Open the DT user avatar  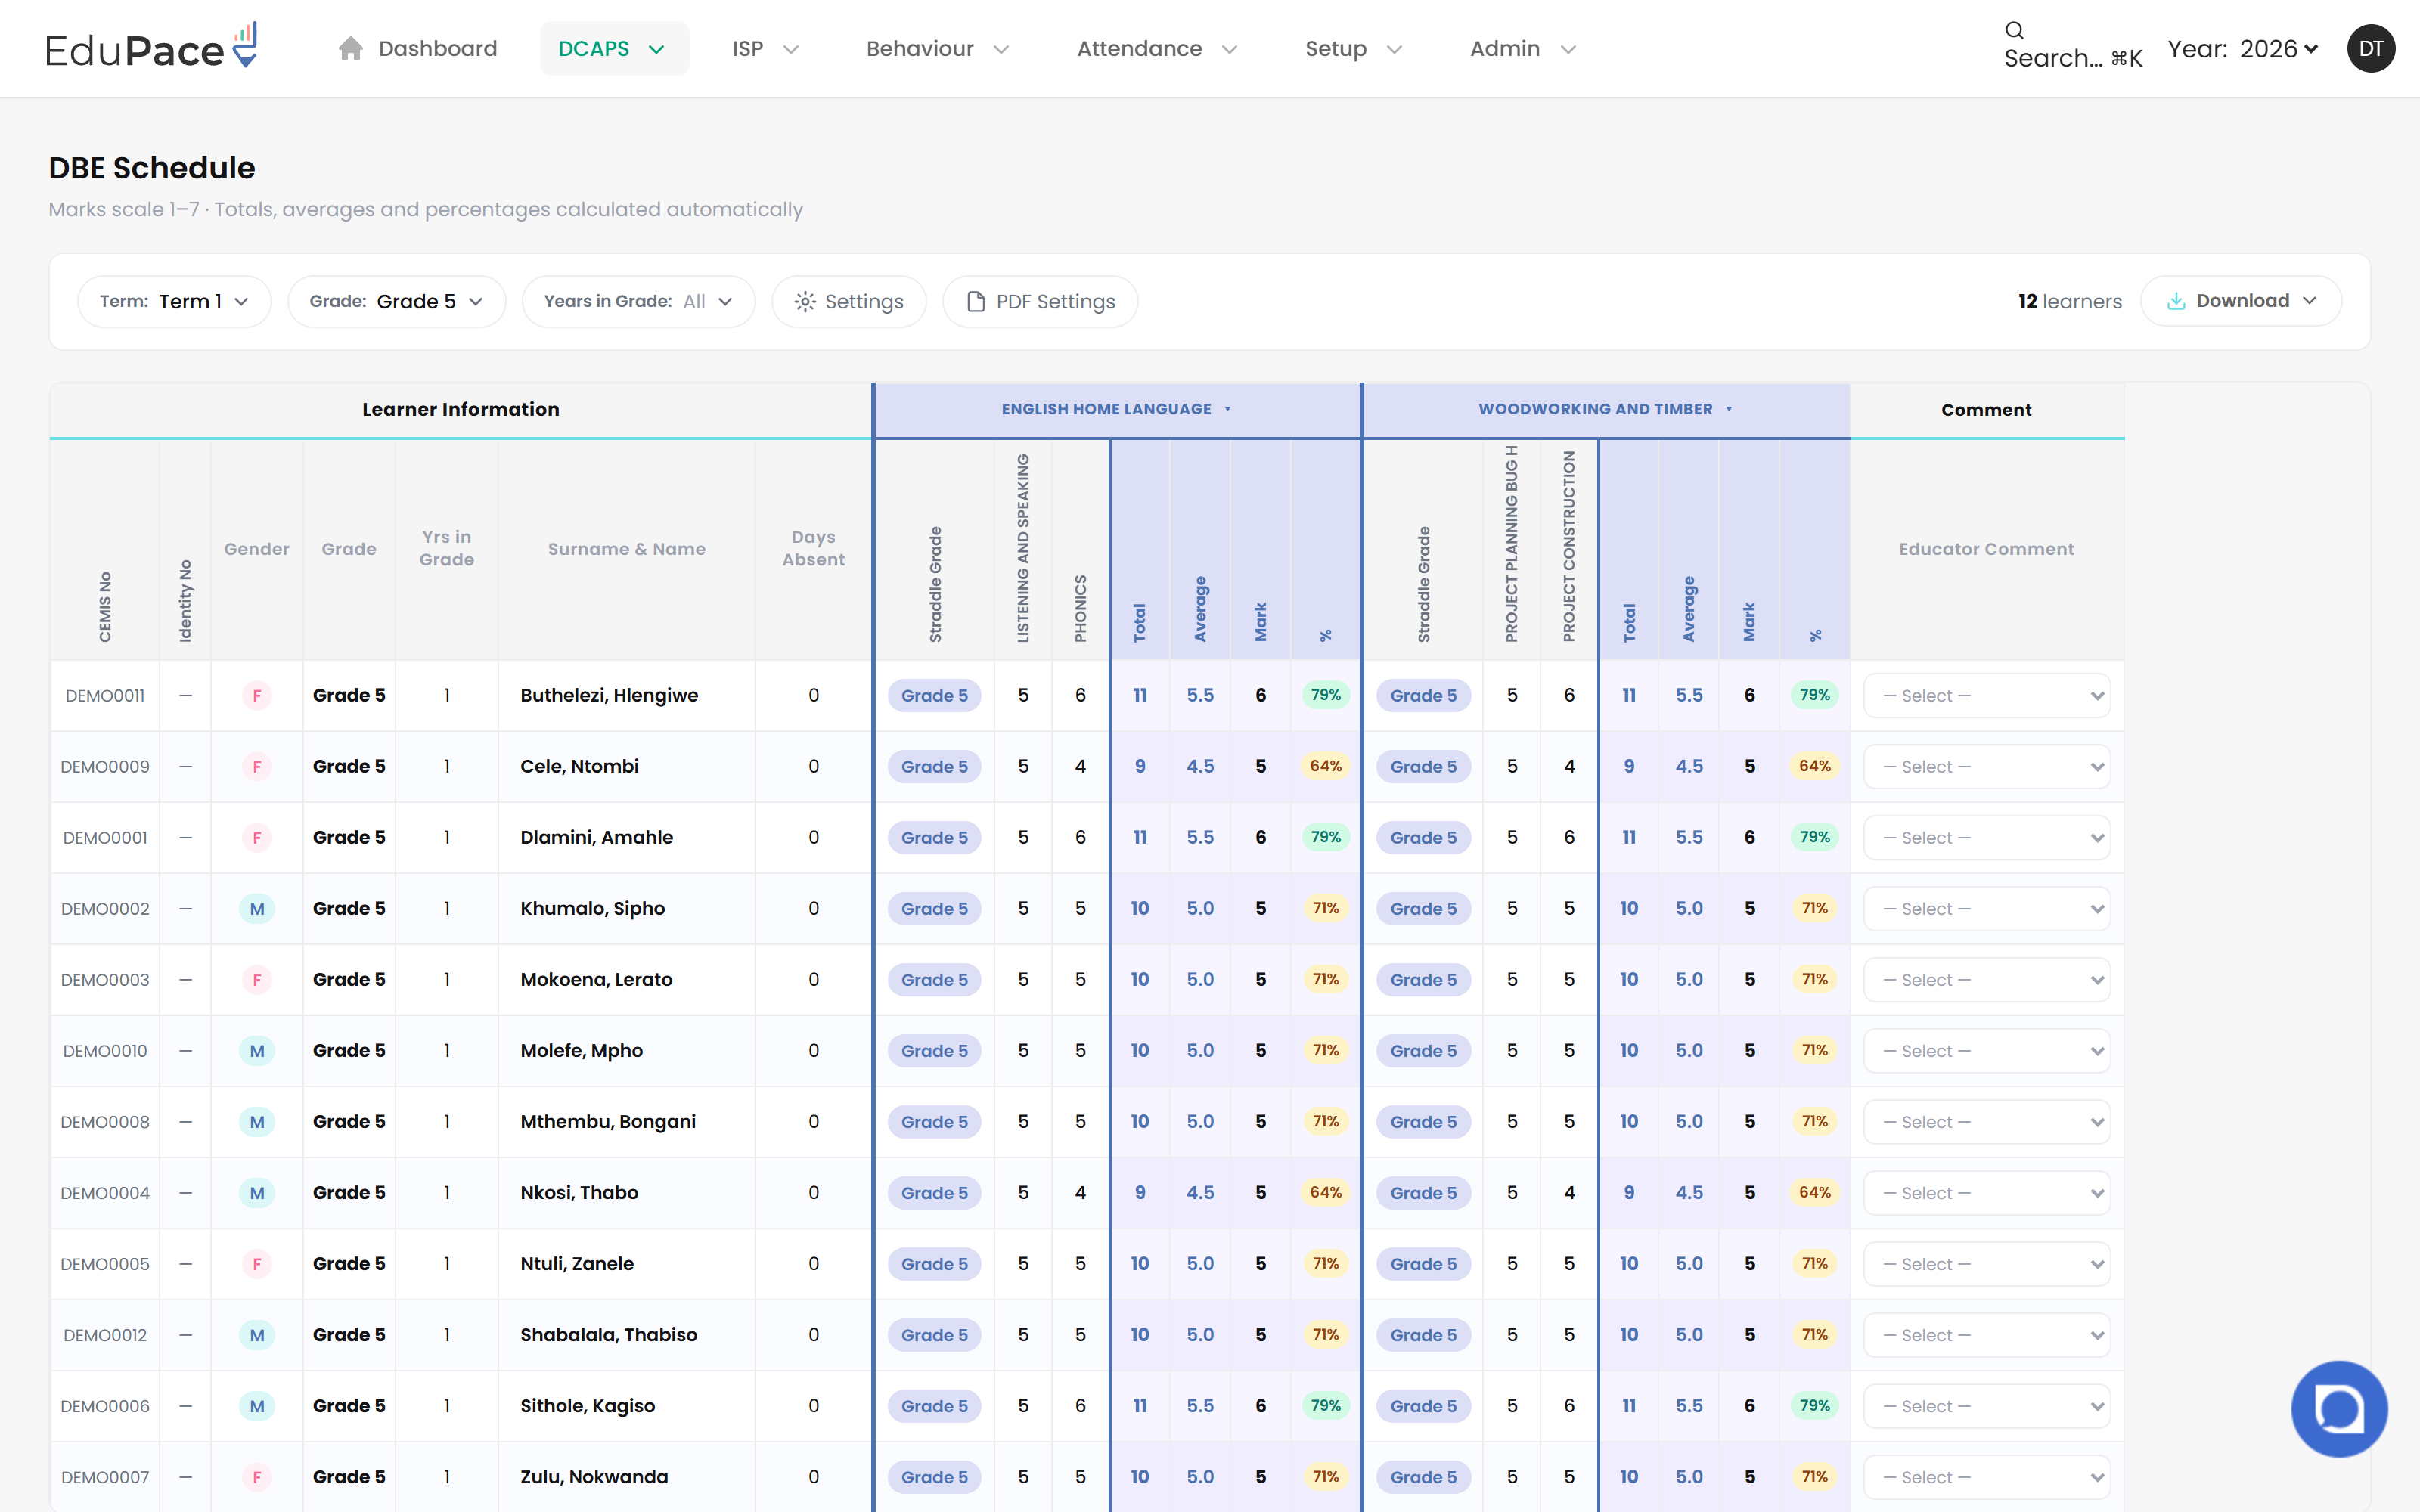click(x=2370, y=48)
